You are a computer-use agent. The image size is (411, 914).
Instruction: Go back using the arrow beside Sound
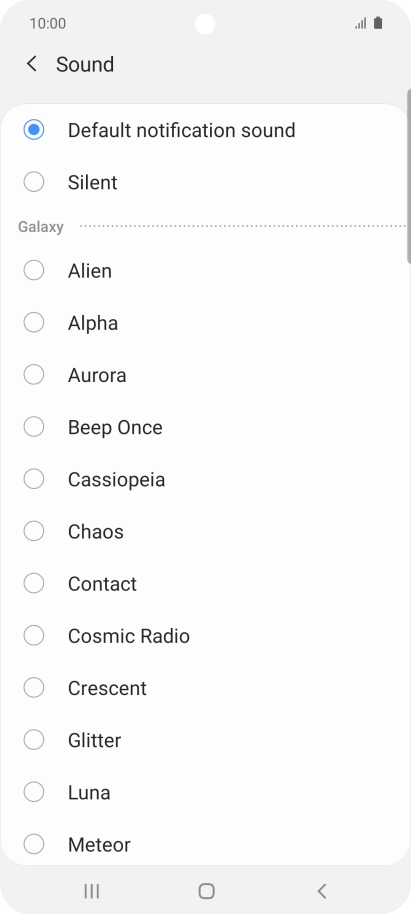point(31,64)
